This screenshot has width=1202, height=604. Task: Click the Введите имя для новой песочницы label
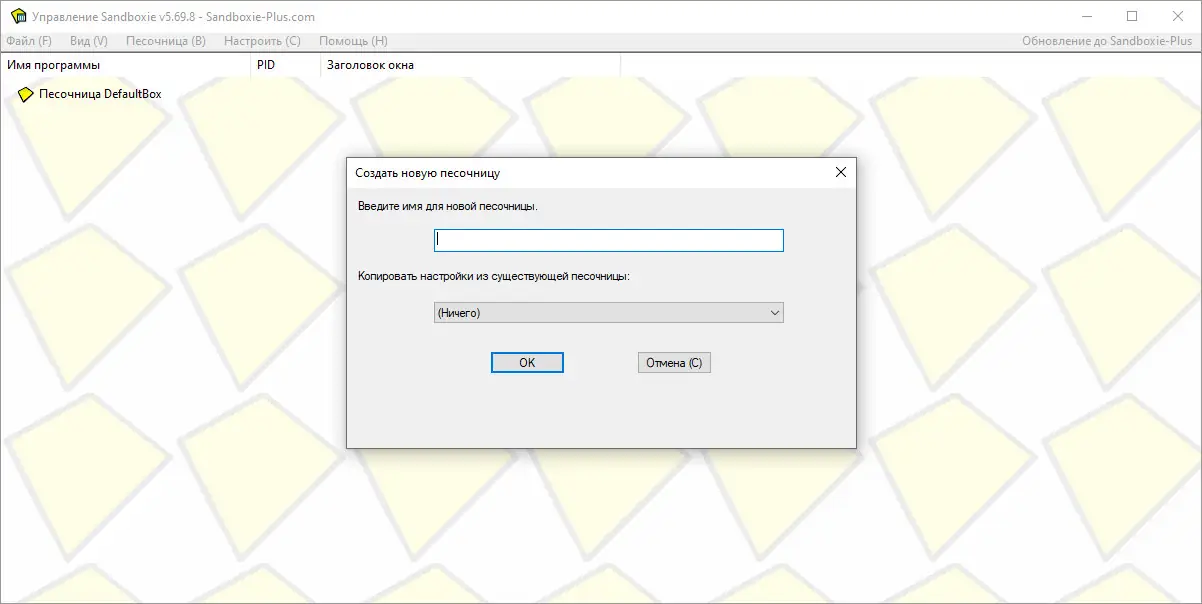pyautogui.click(x=447, y=206)
